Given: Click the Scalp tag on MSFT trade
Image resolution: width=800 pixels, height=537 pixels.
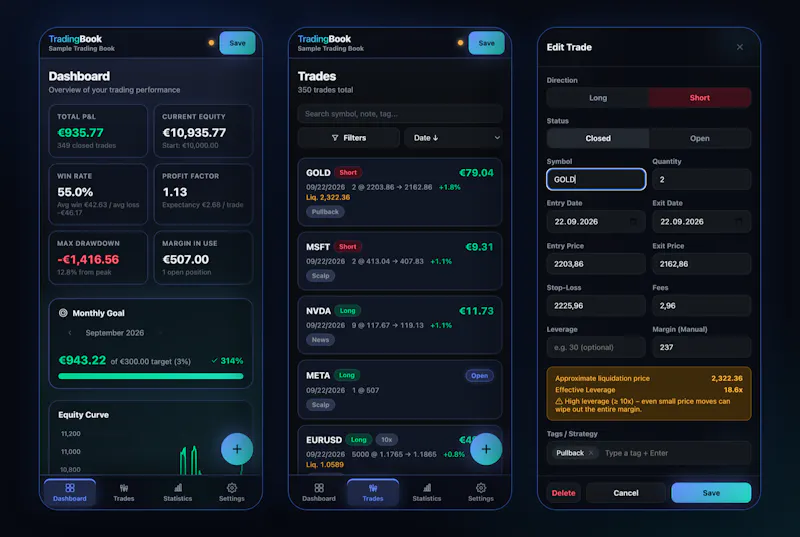Looking at the screenshot, I should [x=320, y=275].
